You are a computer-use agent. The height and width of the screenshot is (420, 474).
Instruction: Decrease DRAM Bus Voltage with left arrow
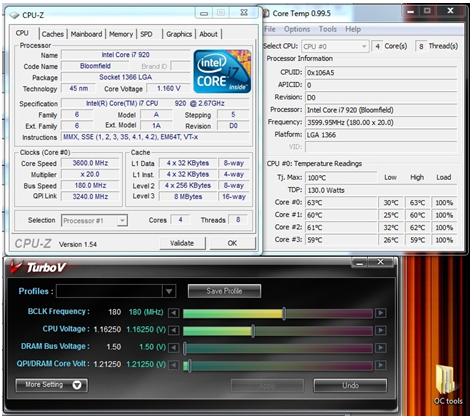click(x=173, y=348)
